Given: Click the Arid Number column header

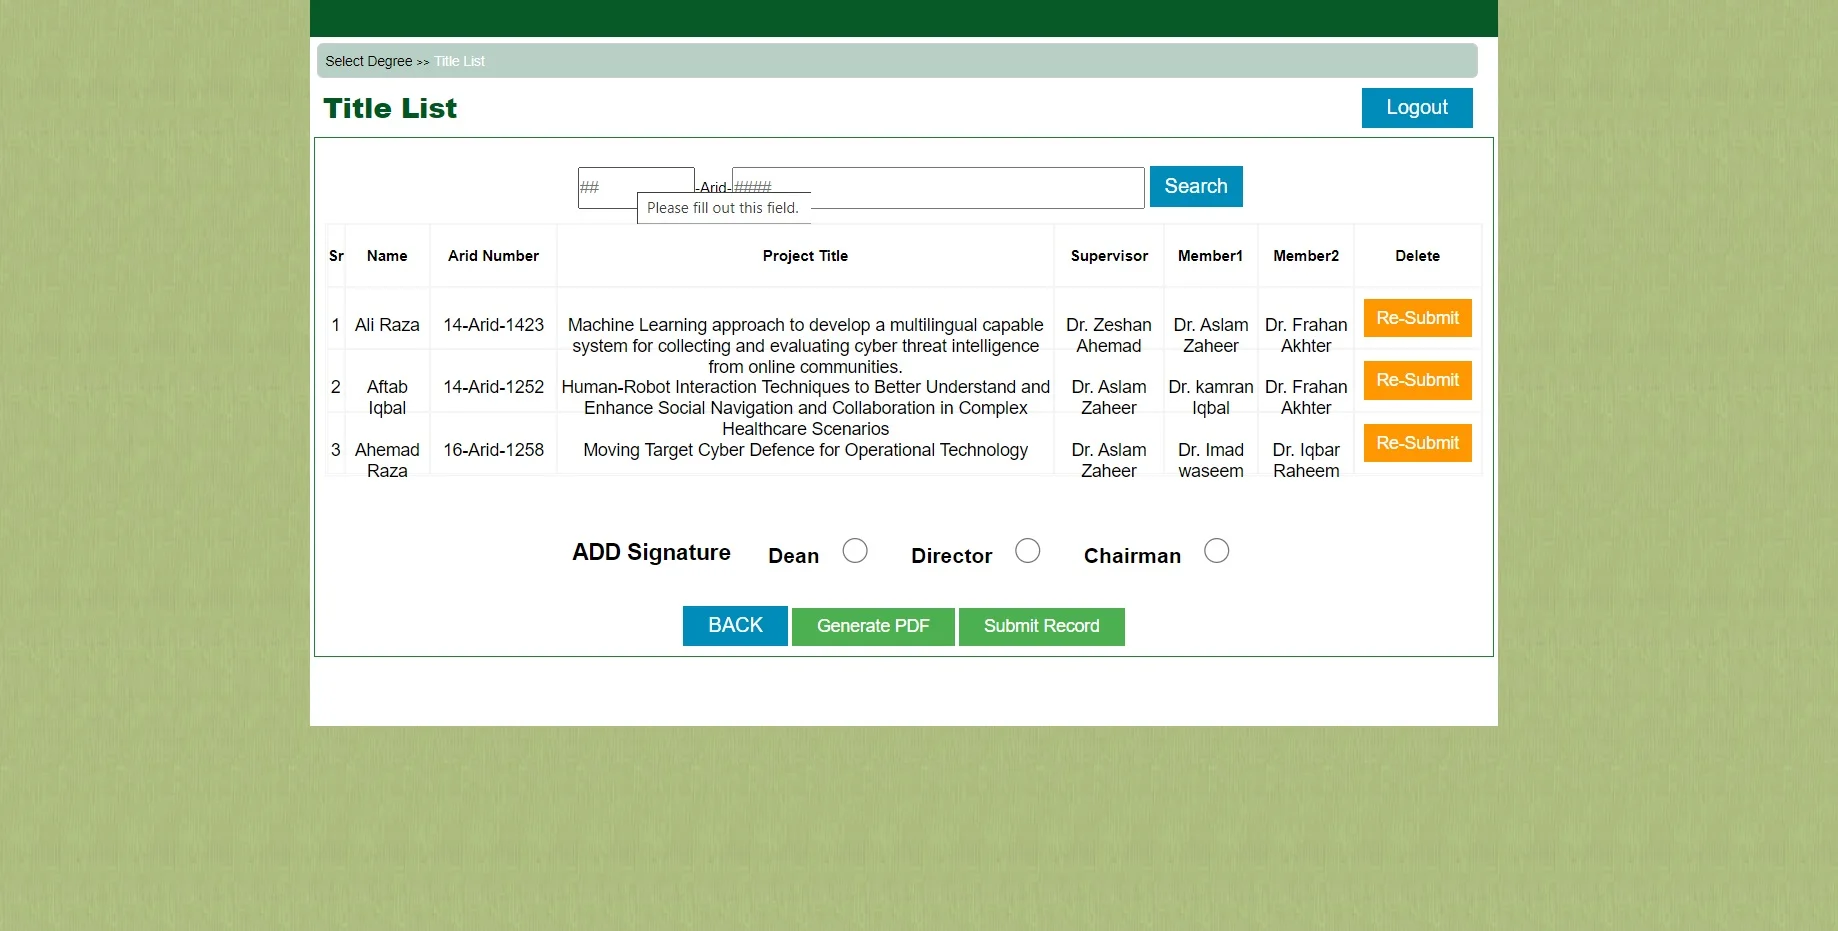Looking at the screenshot, I should coord(493,256).
